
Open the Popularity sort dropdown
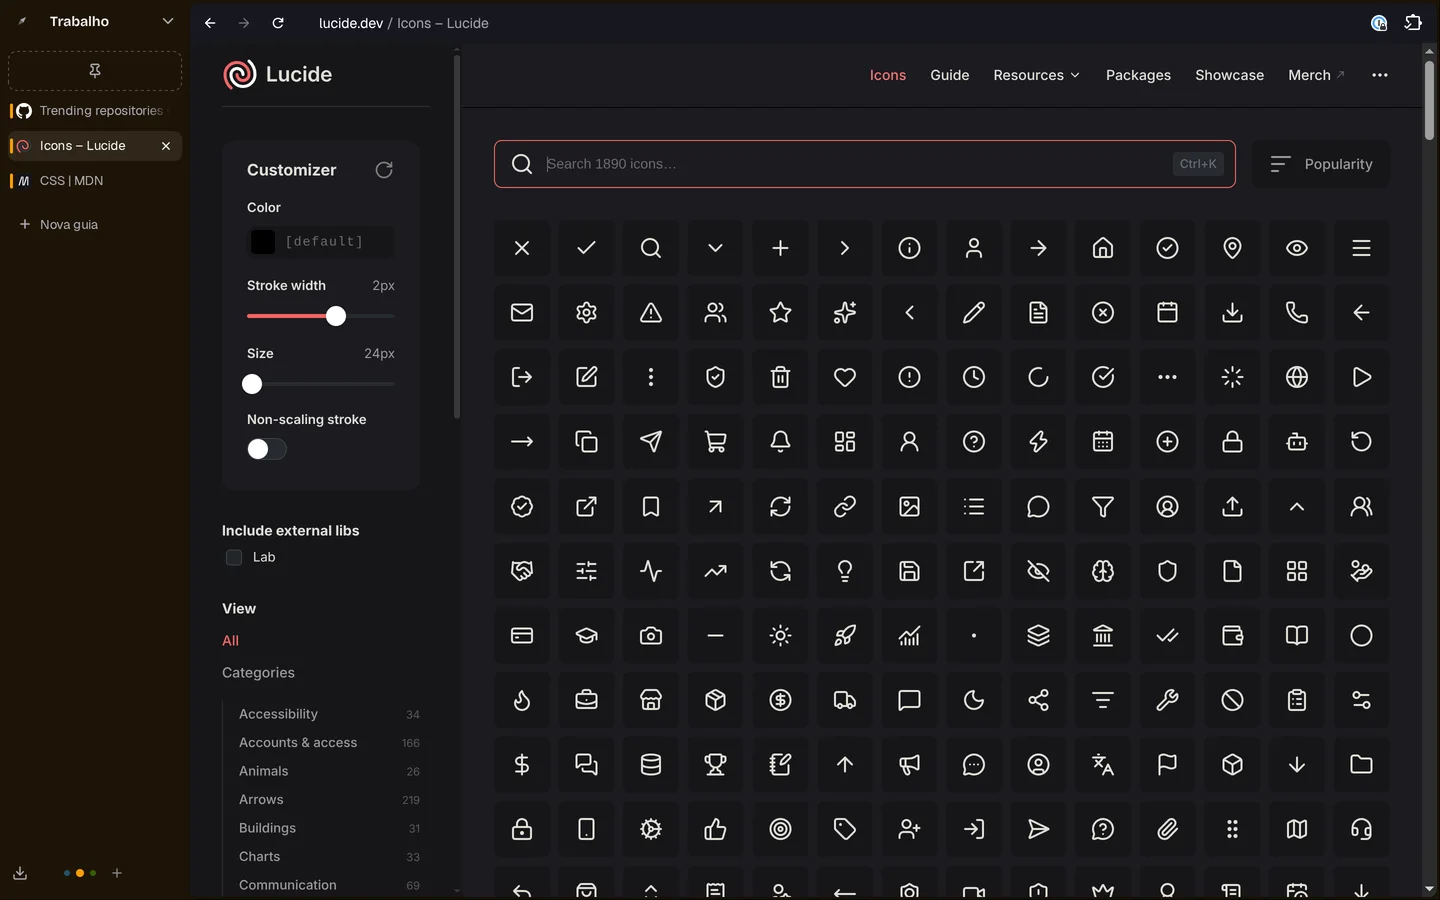(x=1320, y=164)
